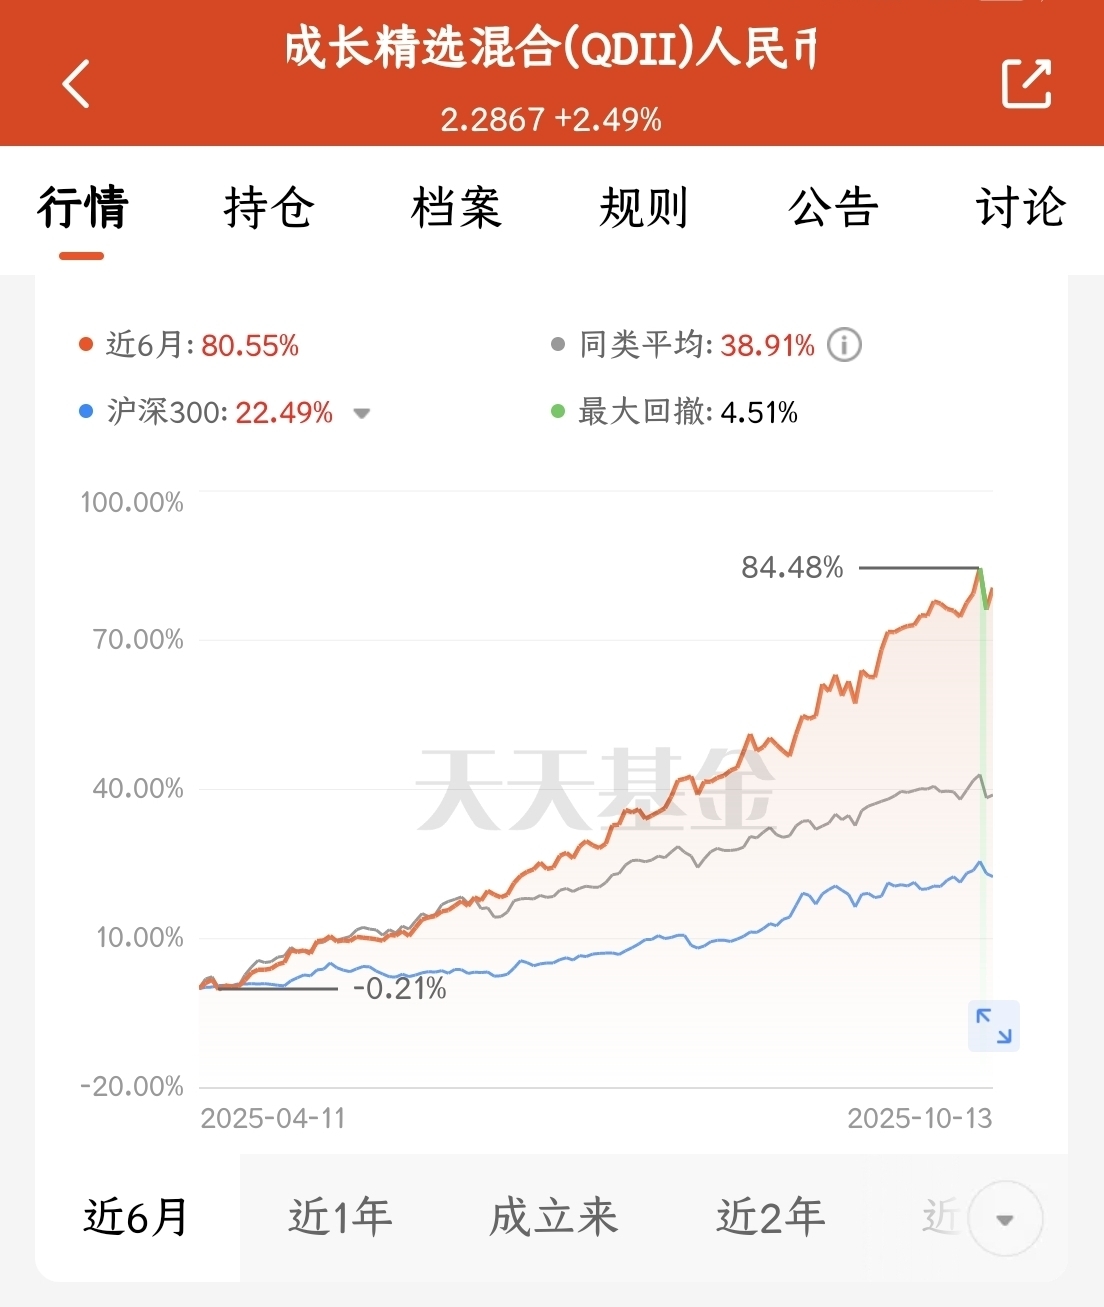Open the 公告 tab
This screenshot has width=1104, height=1307.
click(x=833, y=208)
